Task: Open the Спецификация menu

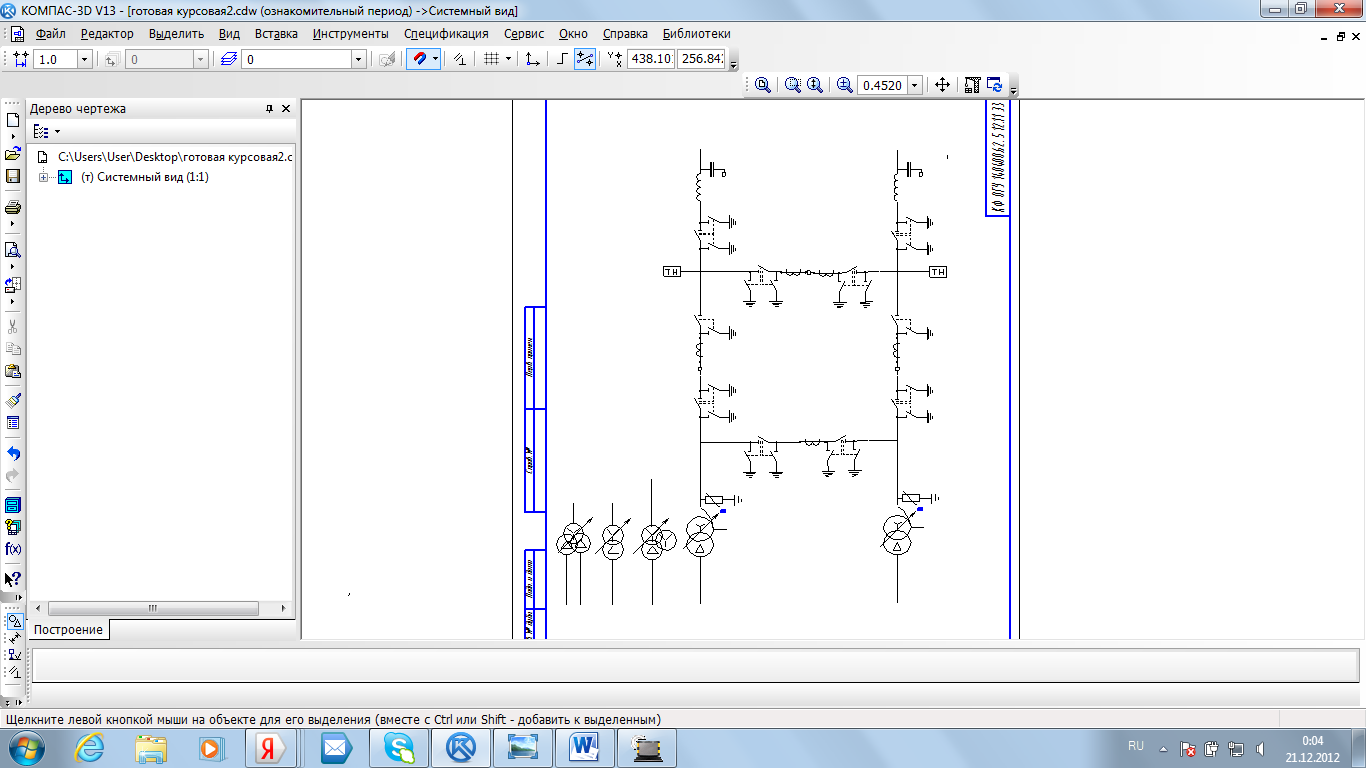Action: coord(446,34)
